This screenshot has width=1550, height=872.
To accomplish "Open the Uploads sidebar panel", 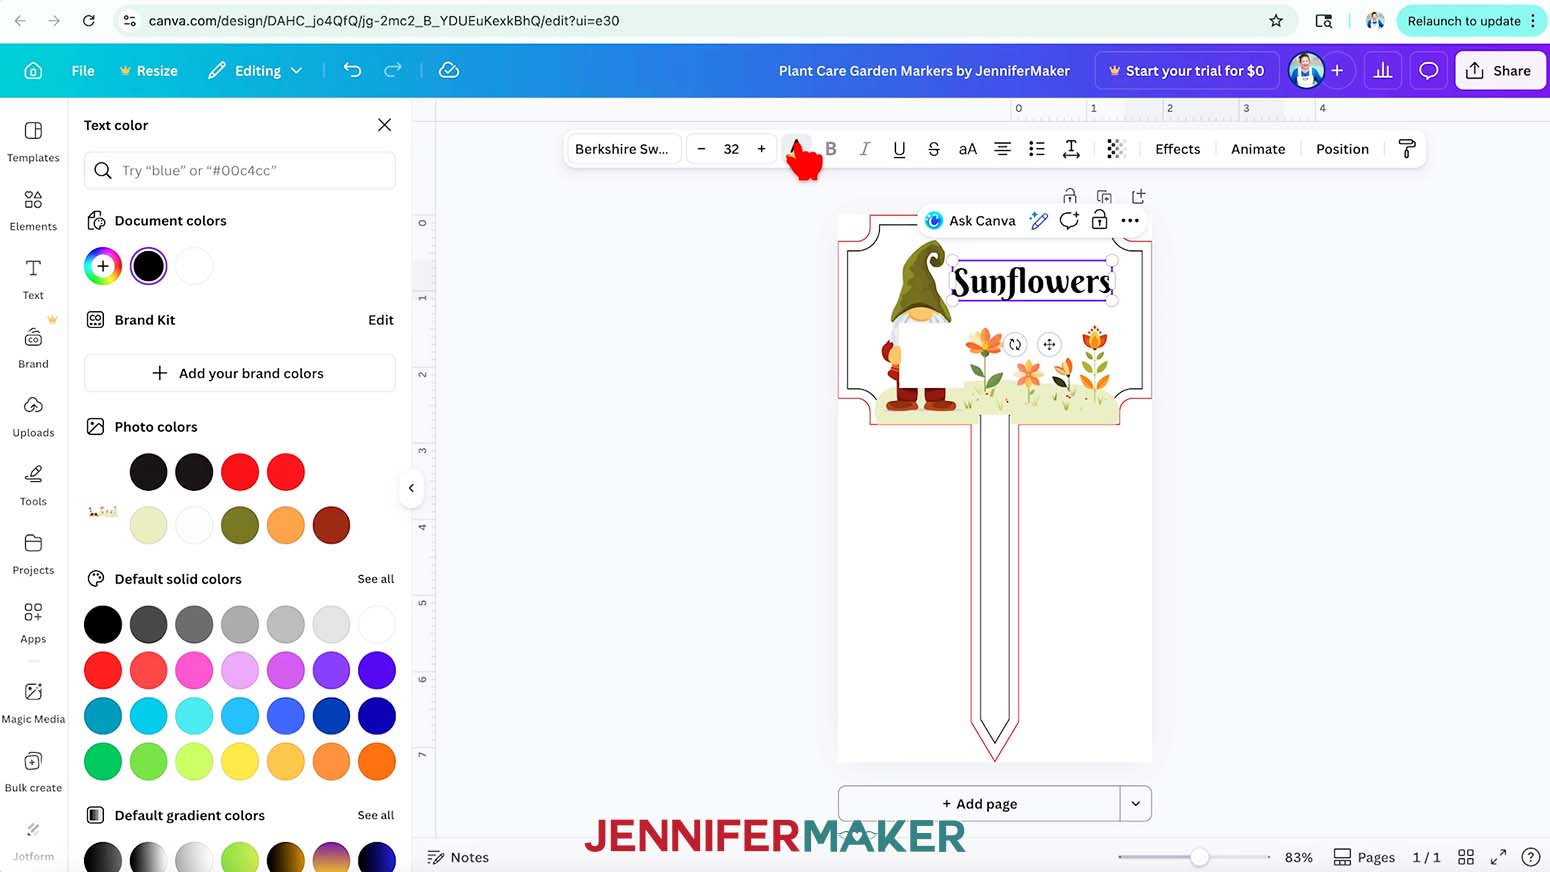I will pos(33,417).
